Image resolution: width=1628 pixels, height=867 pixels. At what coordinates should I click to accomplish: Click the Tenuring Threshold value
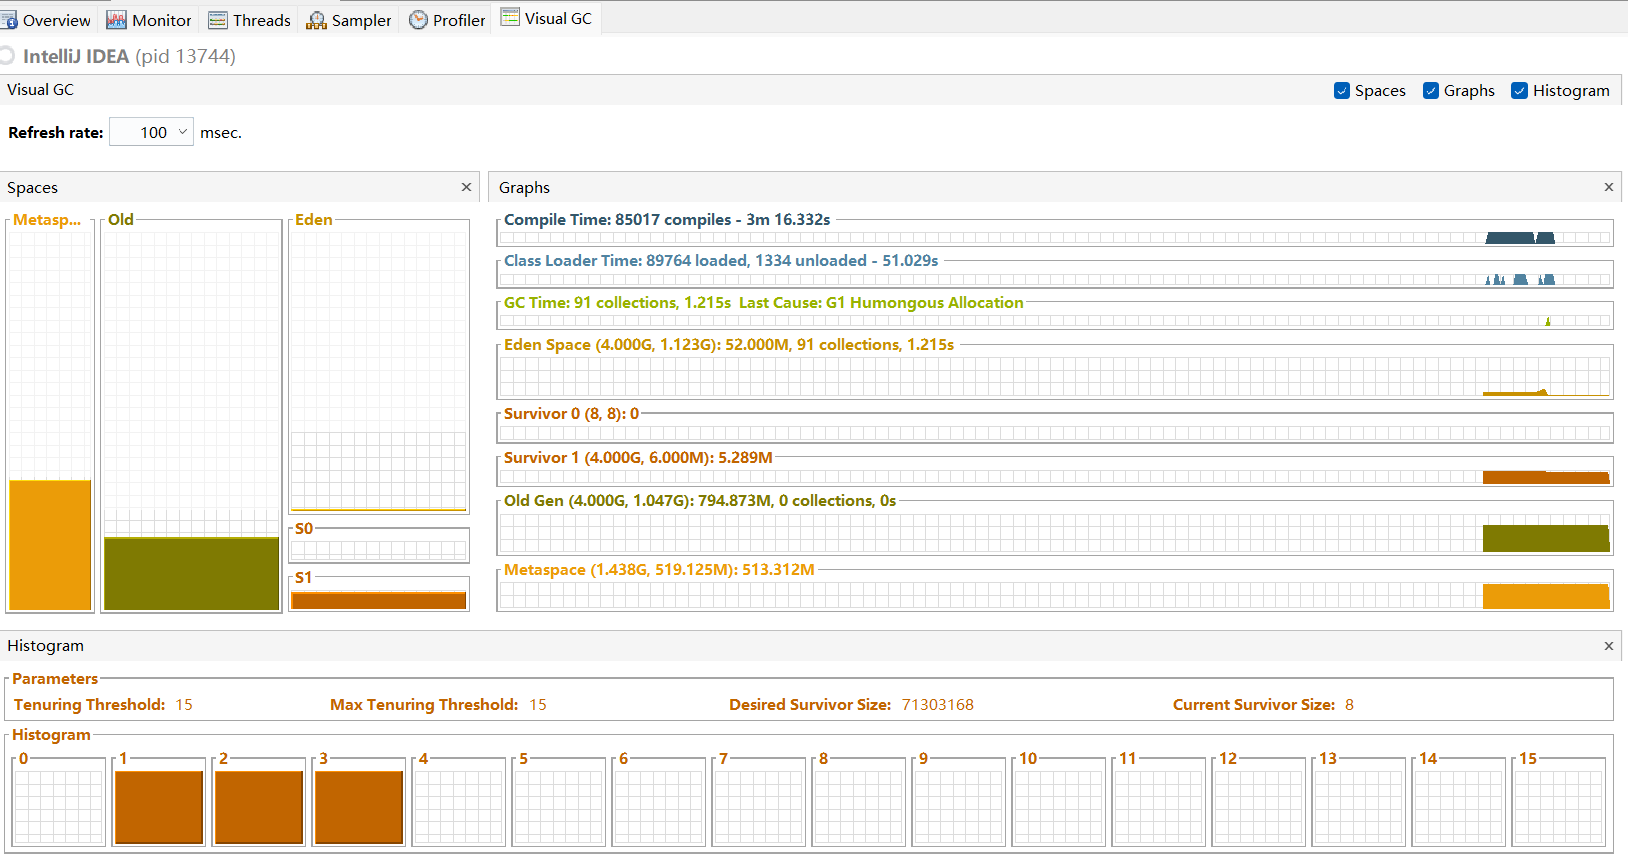[x=184, y=705]
